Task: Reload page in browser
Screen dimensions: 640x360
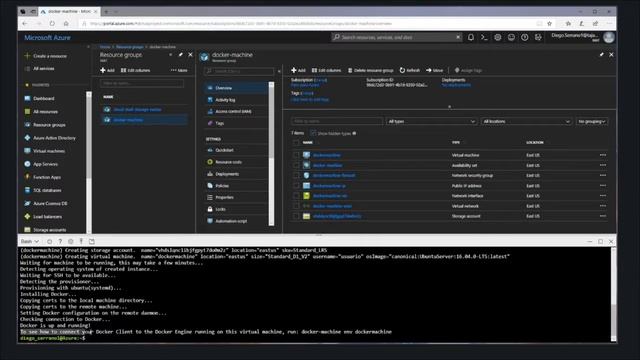Action: click(52, 24)
